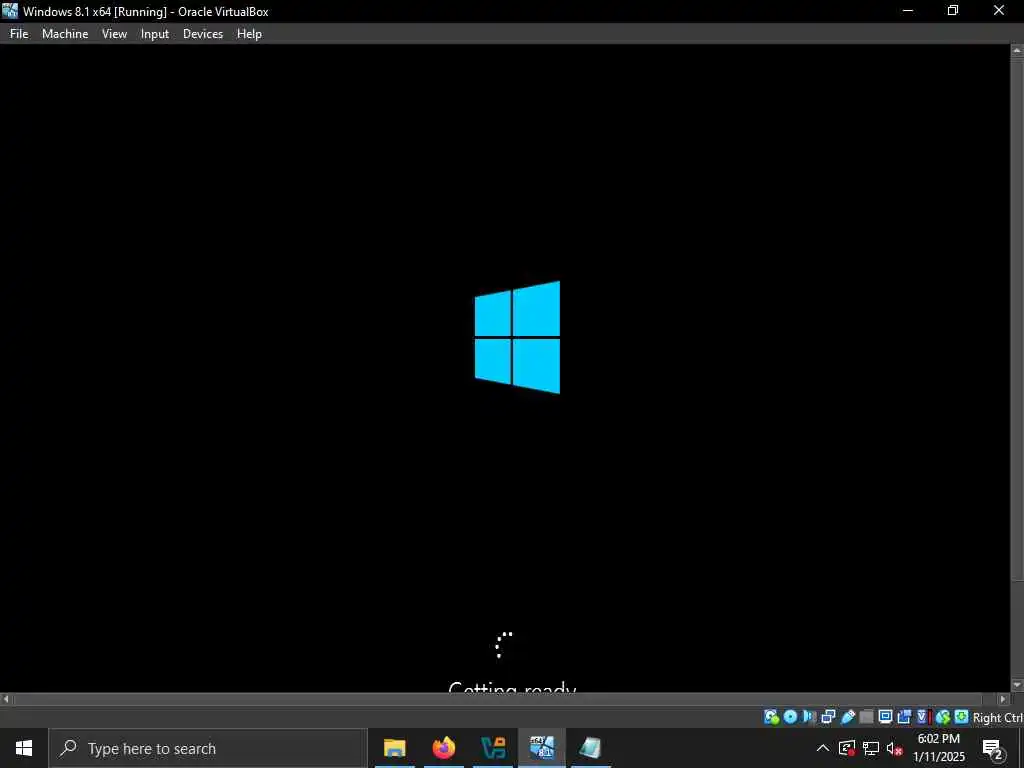1024x768 pixels.
Task: Click the muted volume tray icon
Action: 895,748
